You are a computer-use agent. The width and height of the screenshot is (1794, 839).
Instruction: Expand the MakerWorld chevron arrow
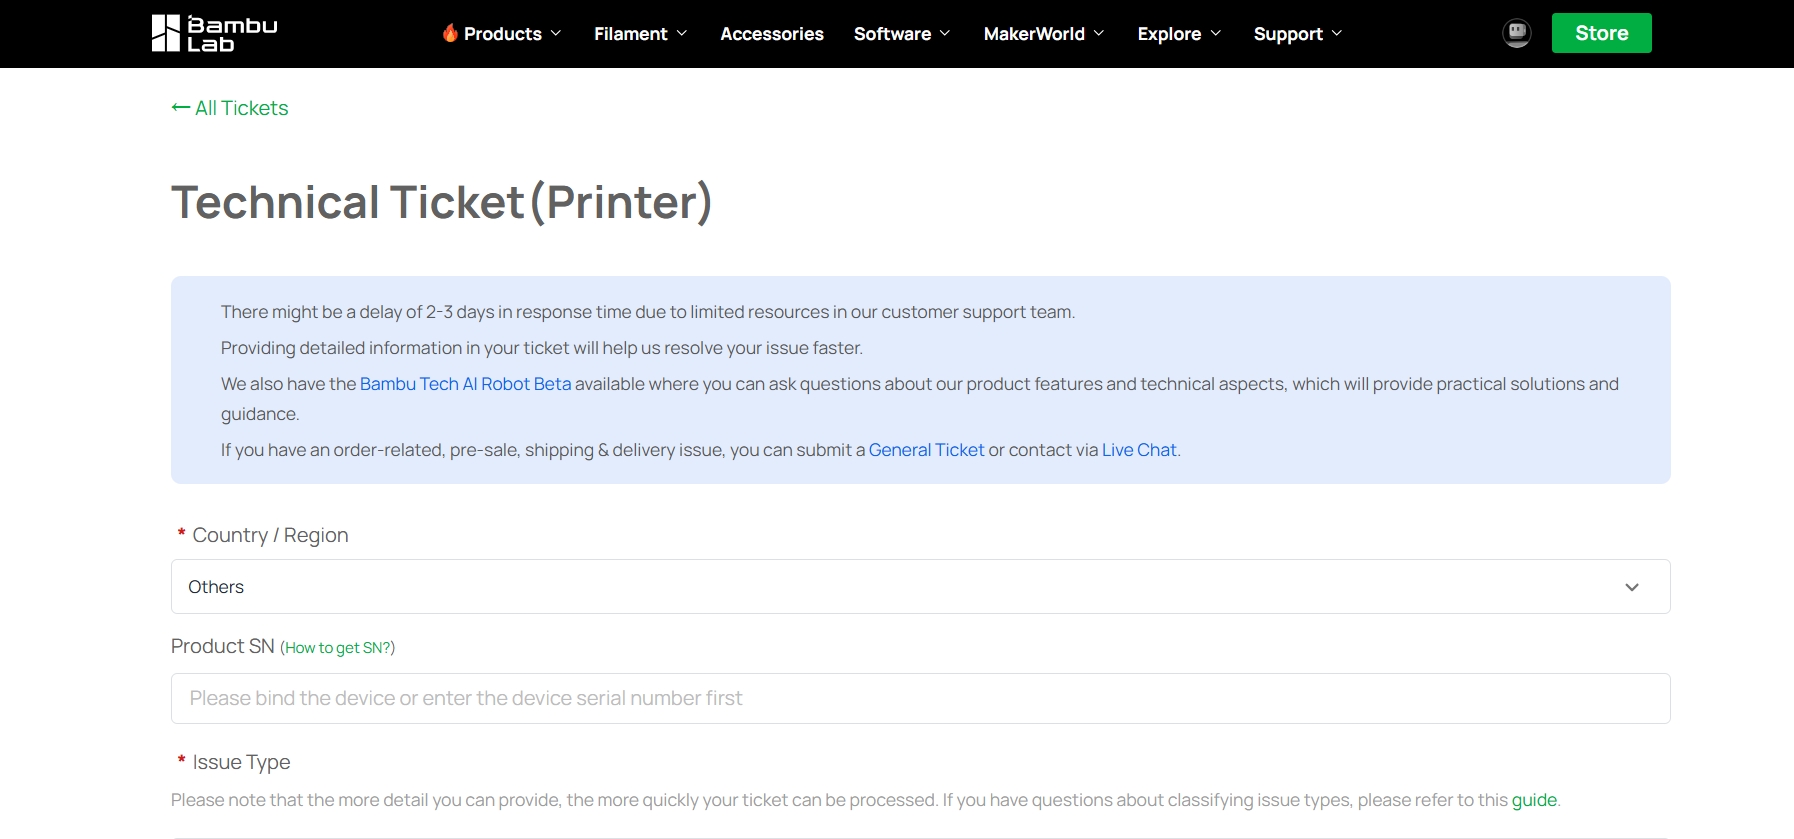tap(1098, 33)
